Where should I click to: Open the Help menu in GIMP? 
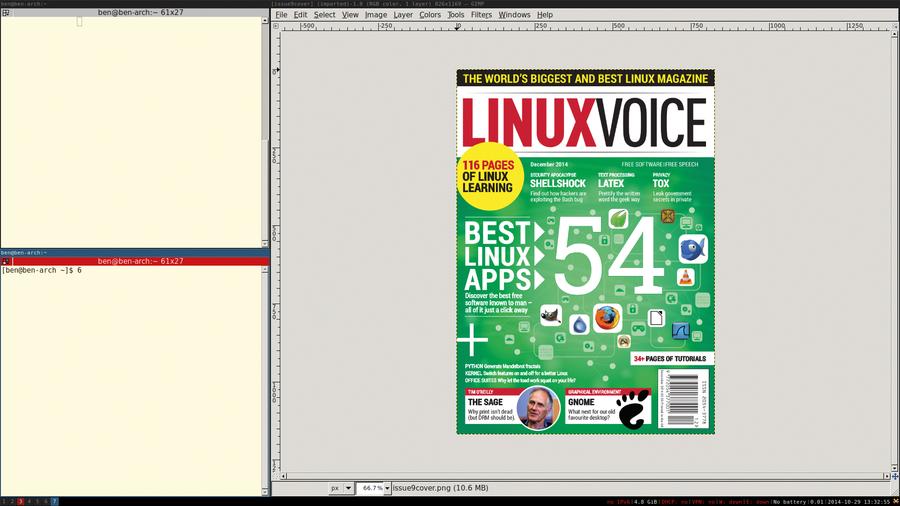point(545,15)
